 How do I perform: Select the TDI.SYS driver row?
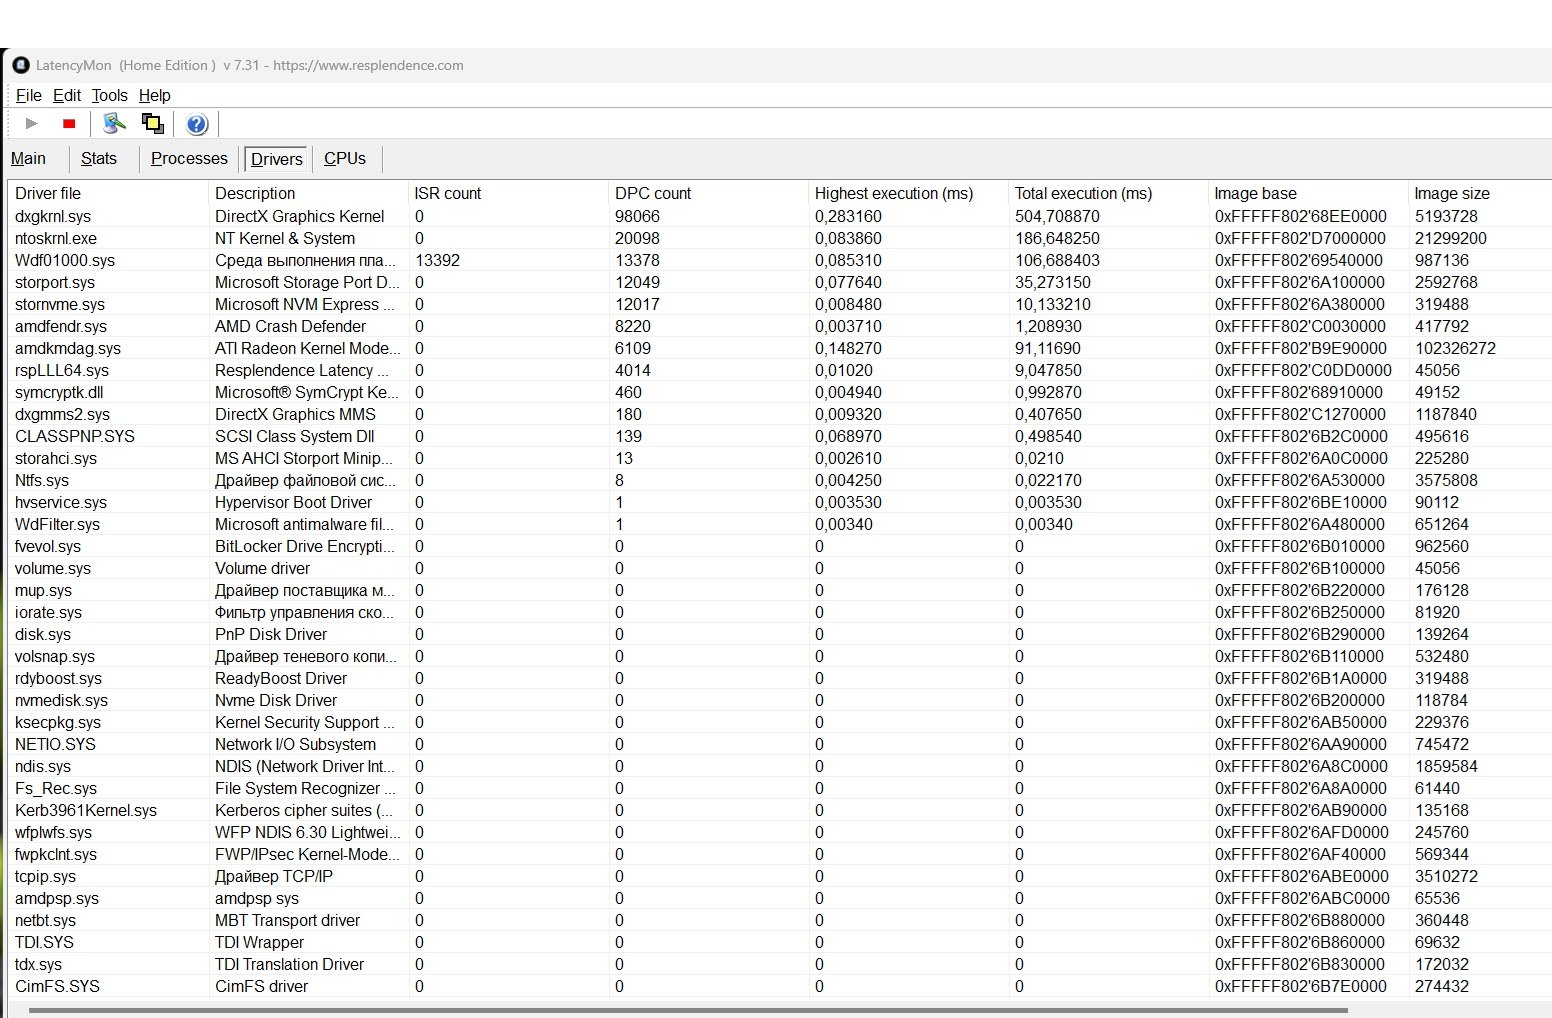(x=780, y=942)
